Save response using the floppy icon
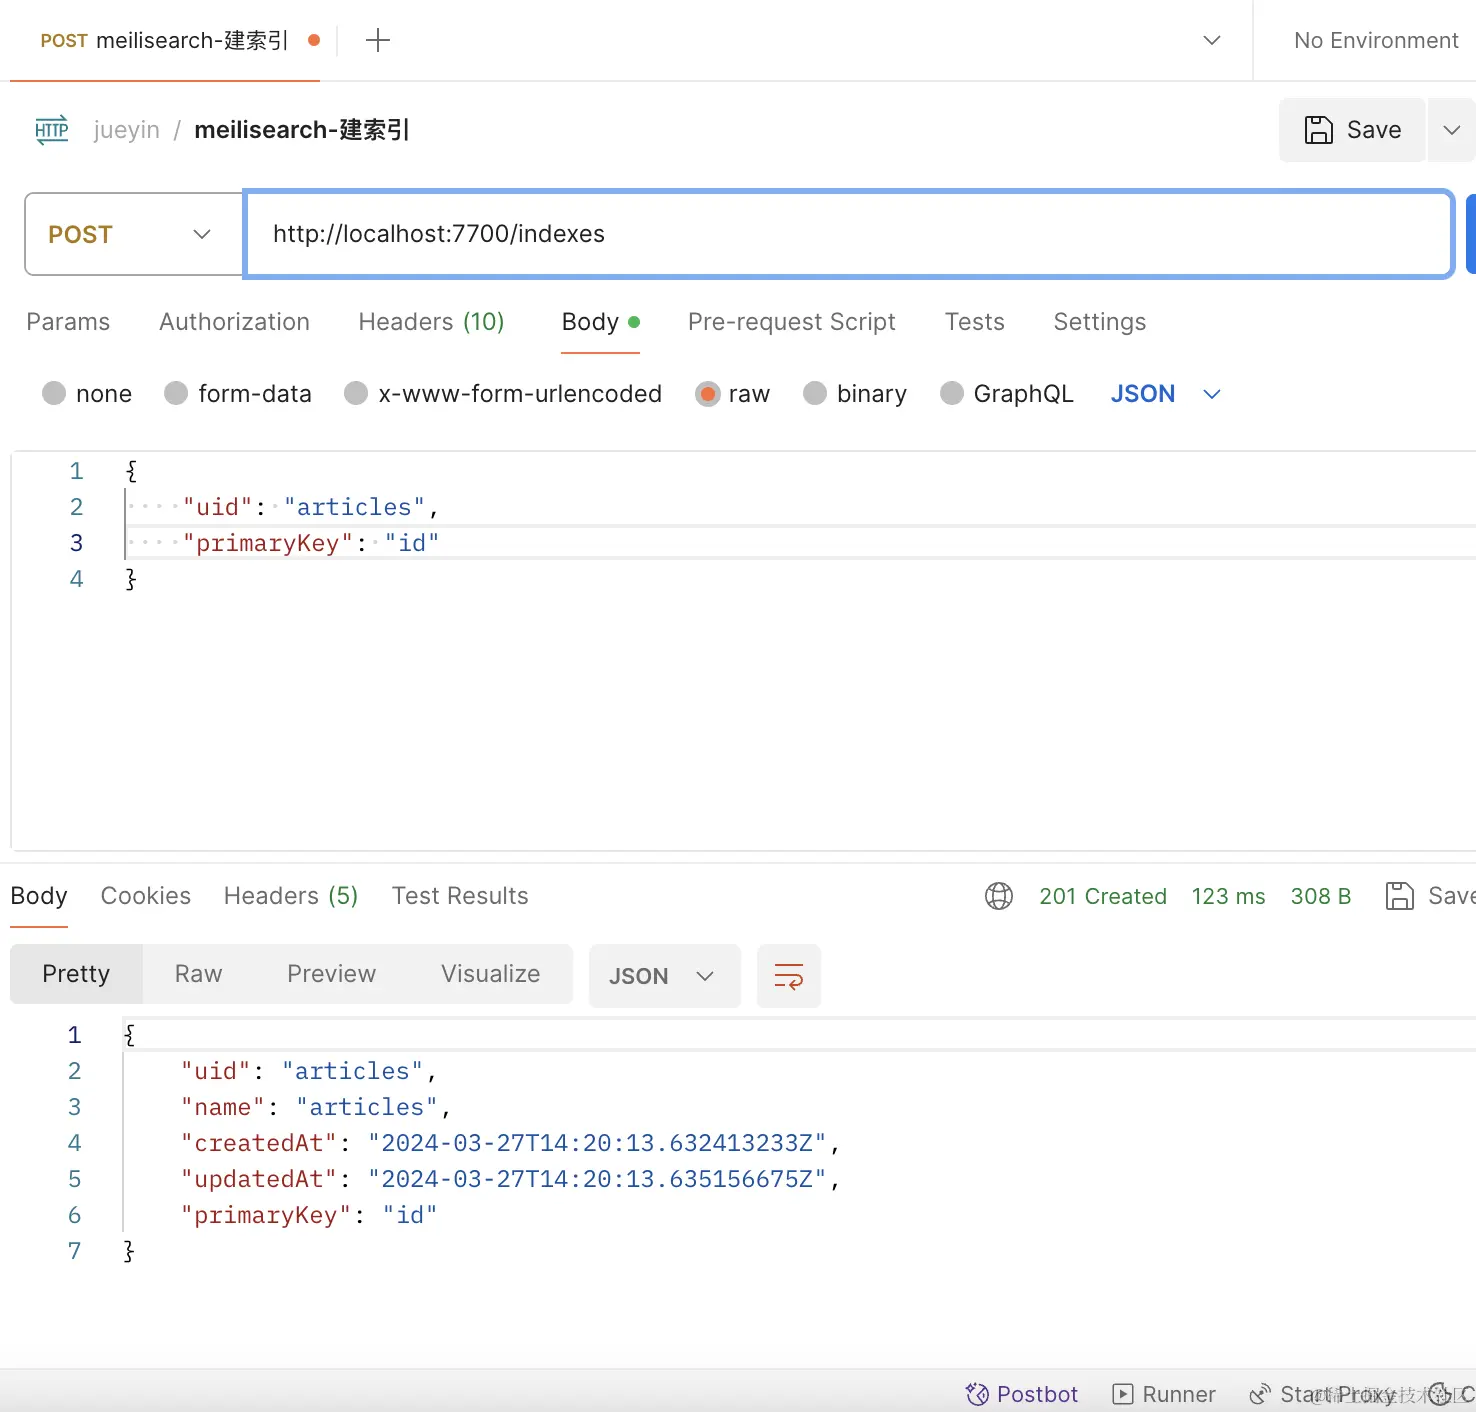The height and width of the screenshot is (1412, 1476). [1400, 896]
